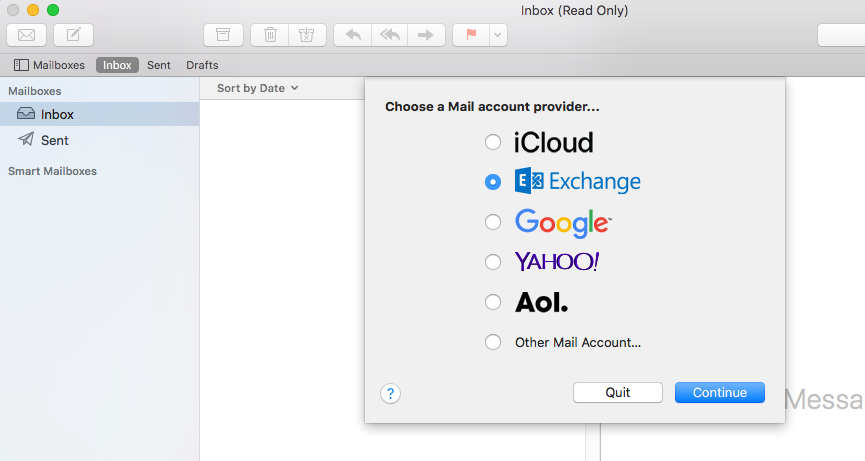This screenshot has width=865, height=461.
Task: Select the Google account radio button
Action: click(x=492, y=222)
